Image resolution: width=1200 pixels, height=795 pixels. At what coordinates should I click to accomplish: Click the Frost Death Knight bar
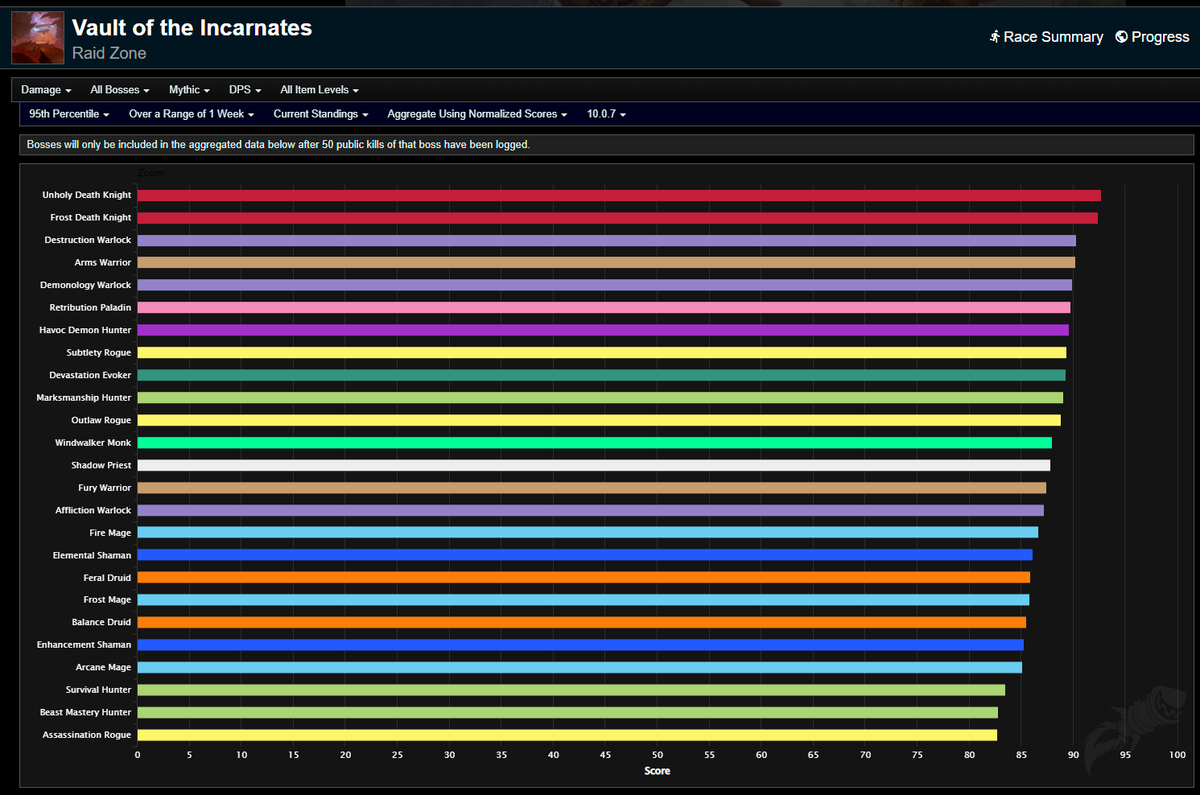(x=617, y=217)
